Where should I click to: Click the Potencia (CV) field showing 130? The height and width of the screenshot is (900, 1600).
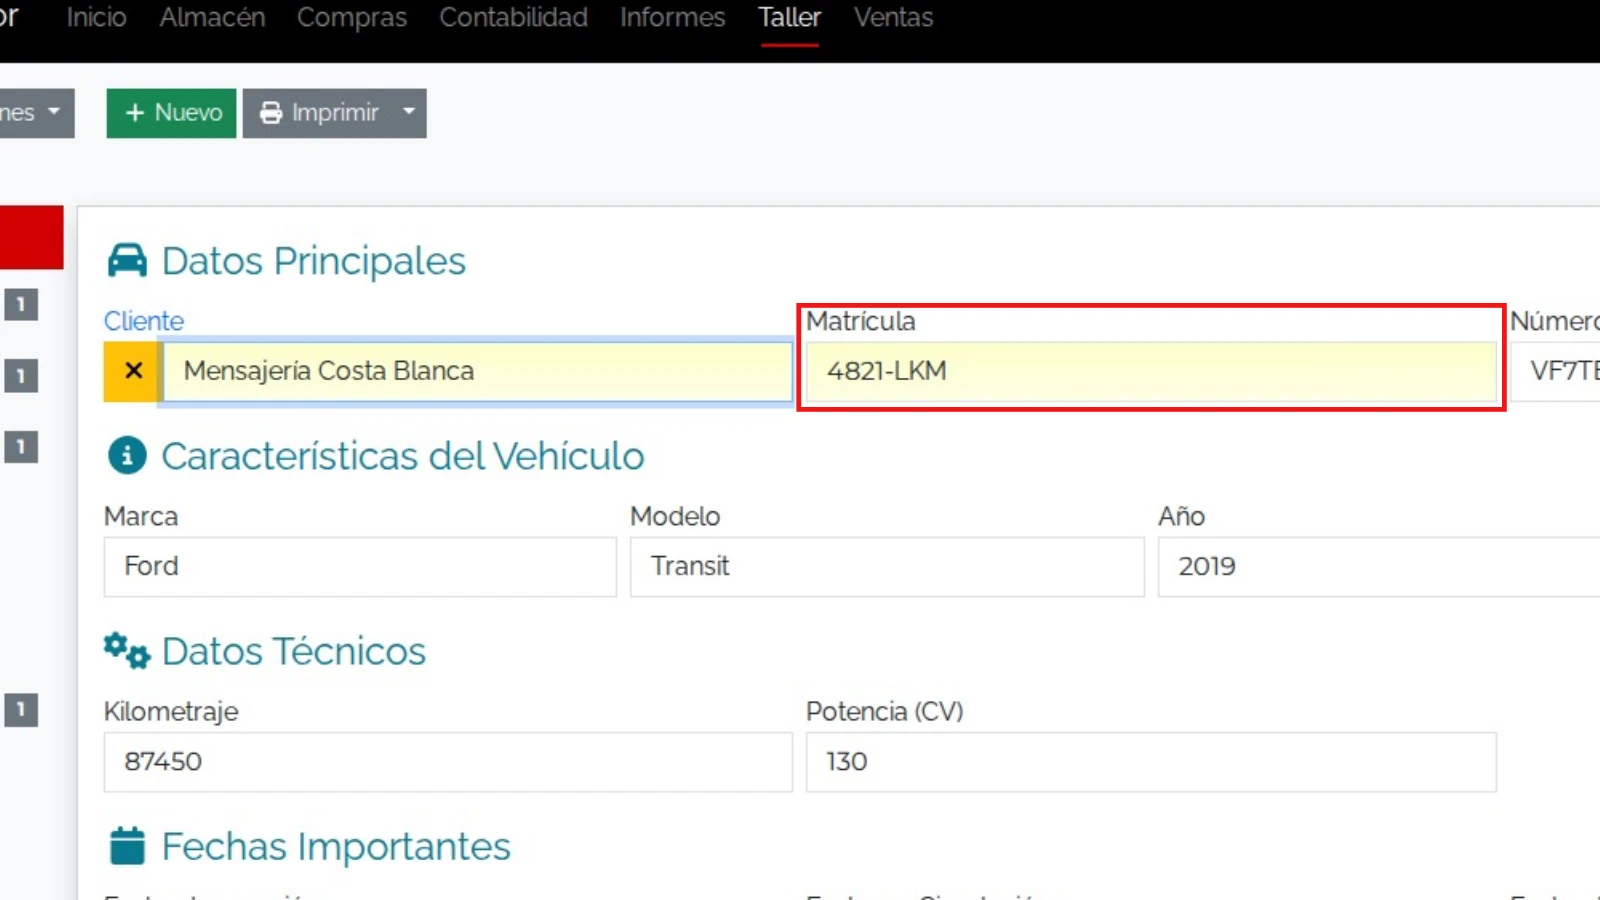(x=1151, y=762)
